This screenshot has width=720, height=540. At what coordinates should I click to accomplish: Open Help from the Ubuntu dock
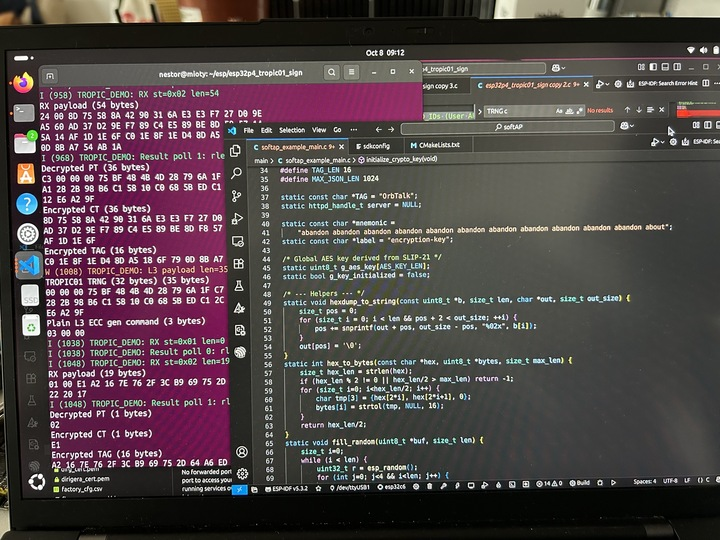[x=27, y=203]
